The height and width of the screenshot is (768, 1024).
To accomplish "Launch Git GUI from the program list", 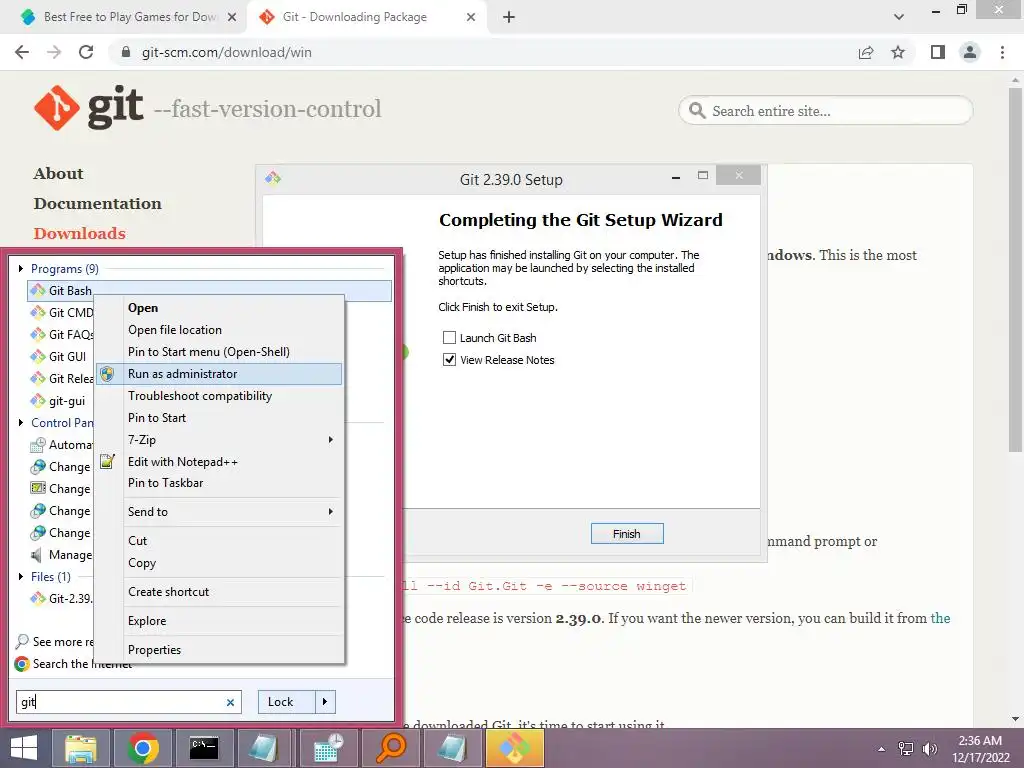I will [x=59, y=357].
